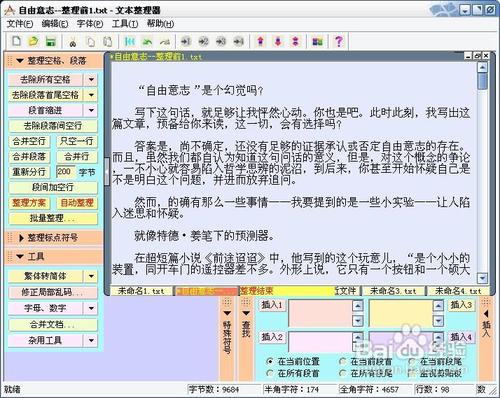Open dropdown arrow next to 段首缩进
500x398 pixels.
coord(91,110)
